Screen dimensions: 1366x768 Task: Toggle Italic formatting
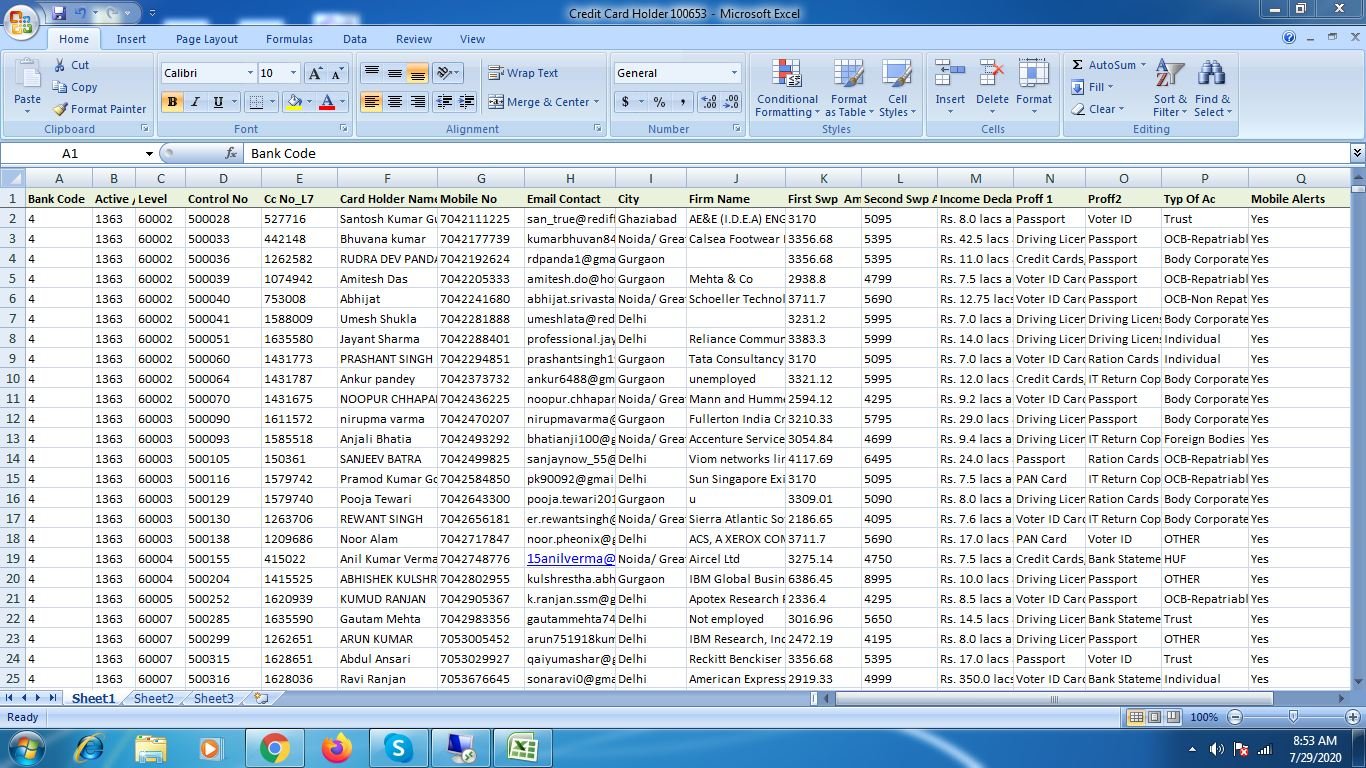pos(195,102)
